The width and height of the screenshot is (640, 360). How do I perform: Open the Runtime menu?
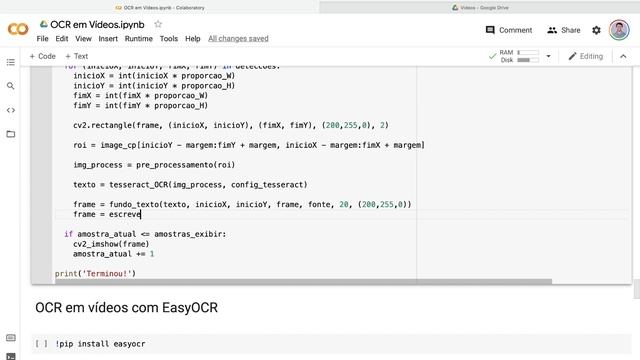click(x=138, y=39)
